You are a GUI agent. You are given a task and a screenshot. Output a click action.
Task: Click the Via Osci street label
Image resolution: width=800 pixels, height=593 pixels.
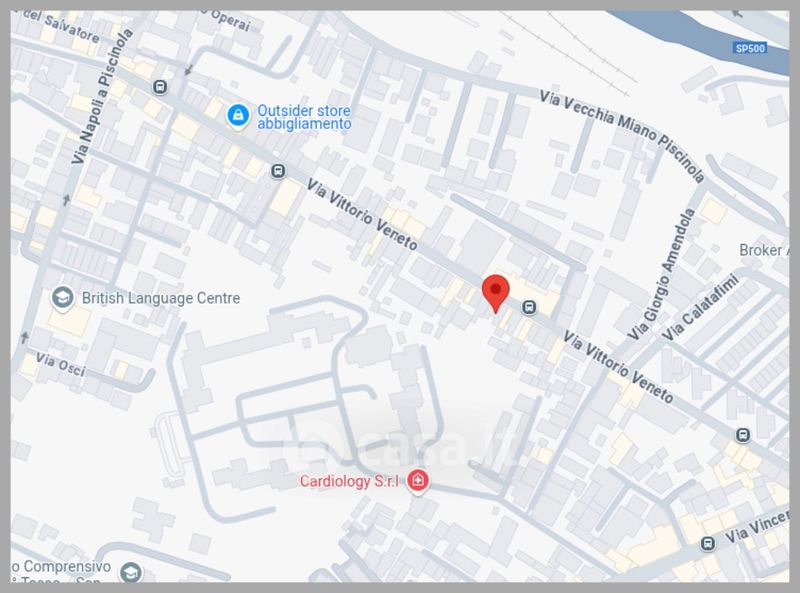[61, 364]
